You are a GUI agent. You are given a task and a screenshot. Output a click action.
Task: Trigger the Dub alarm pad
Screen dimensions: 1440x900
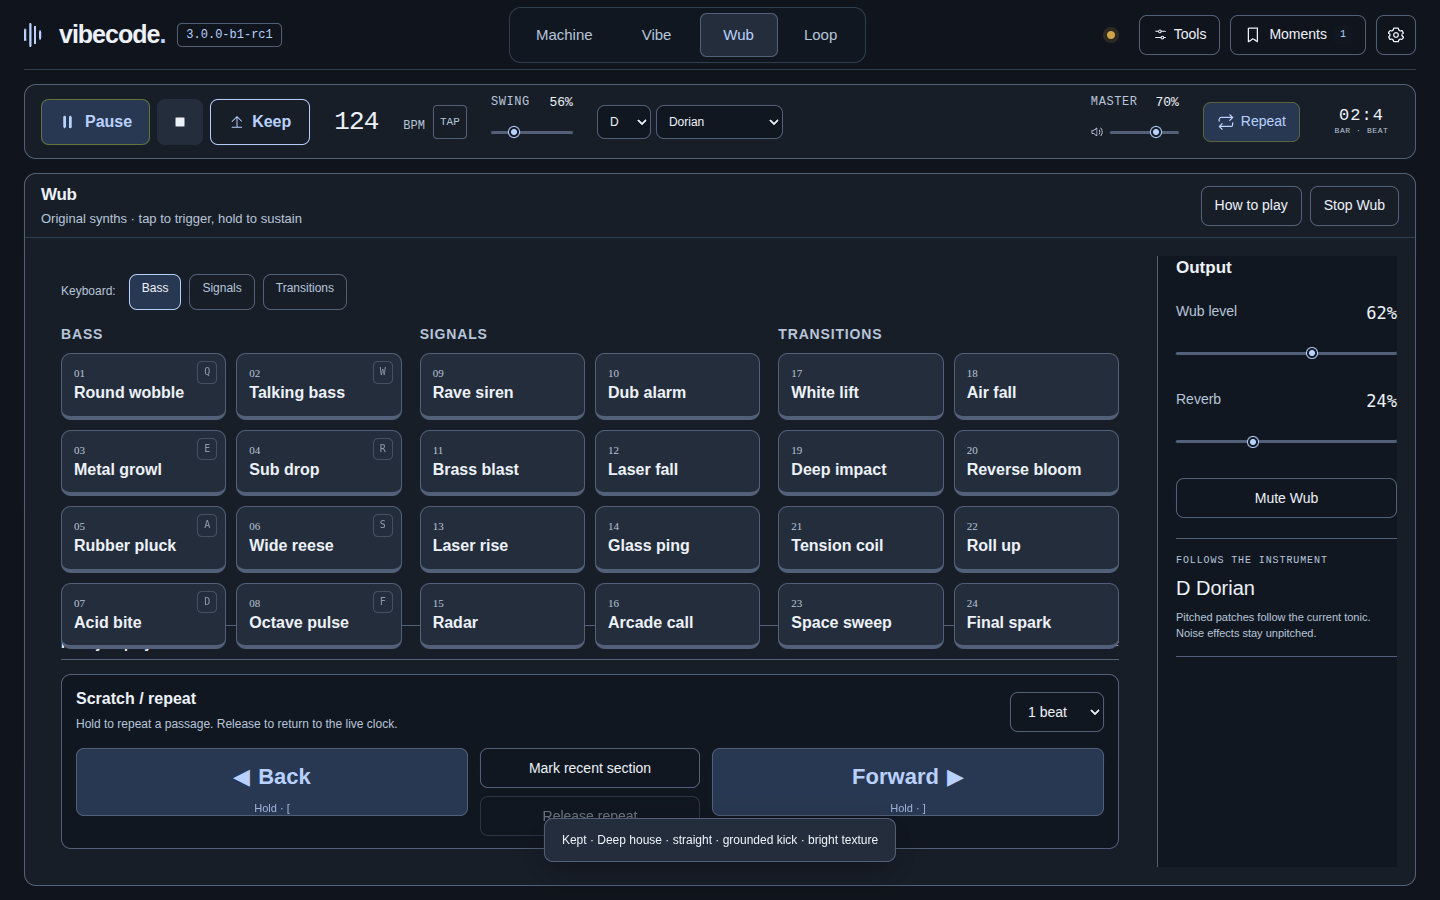coord(677,386)
